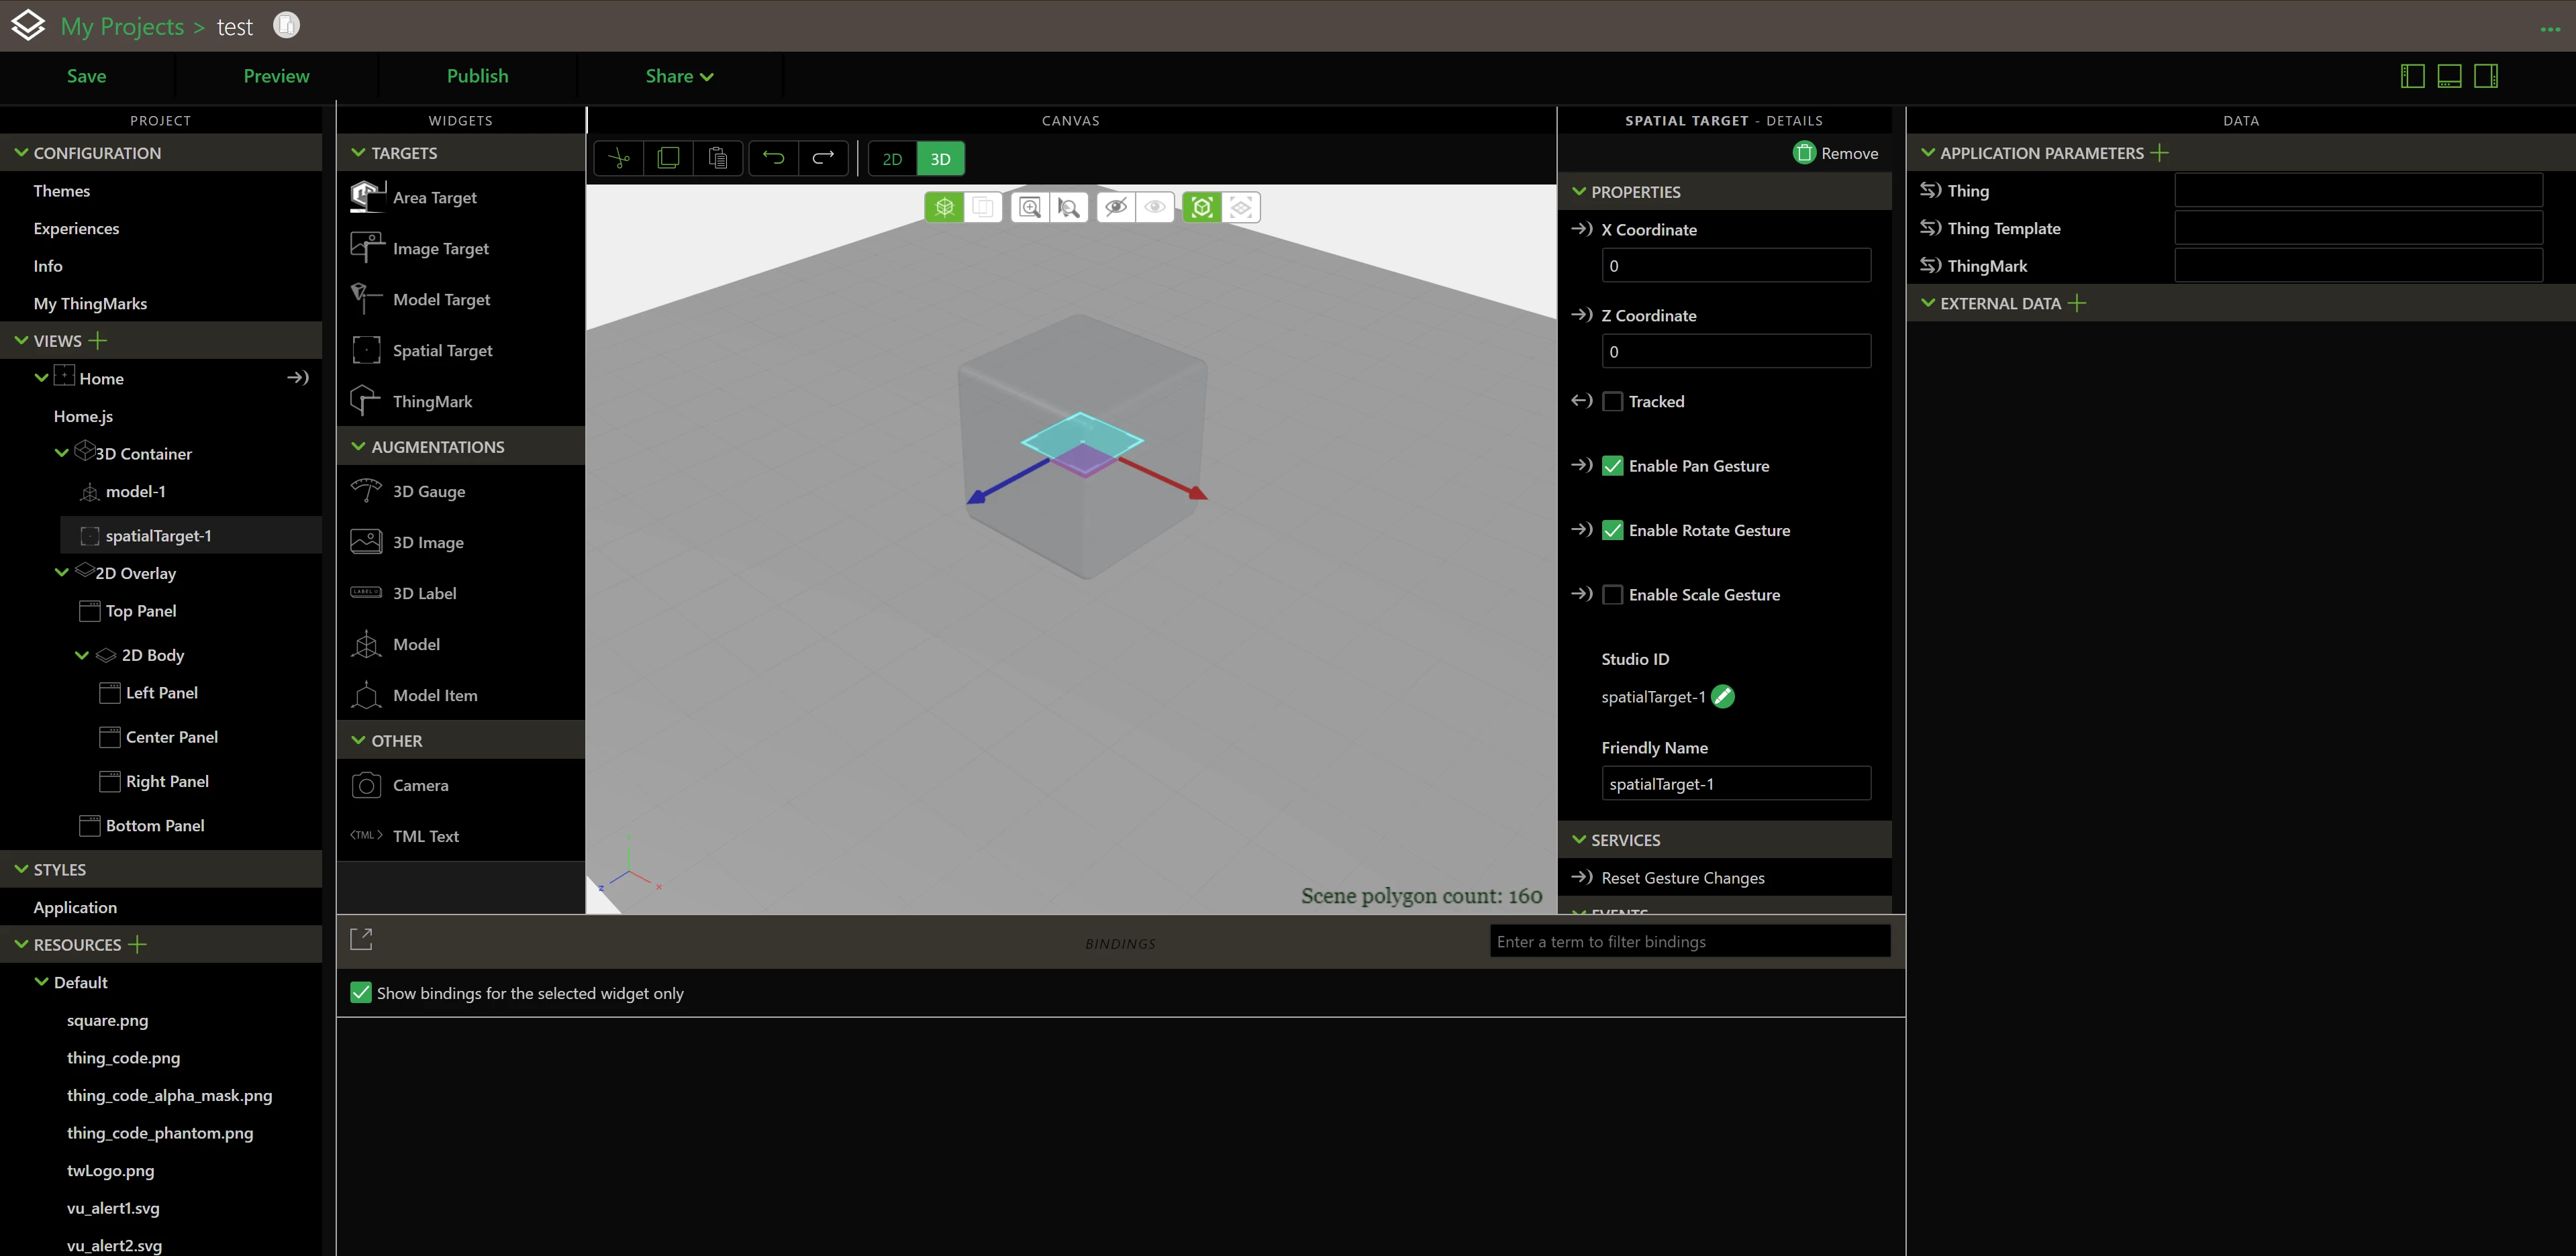Click the zoom-all magnifier icon on canvas
The image size is (2576, 1256).
(x=1029, y=207)
